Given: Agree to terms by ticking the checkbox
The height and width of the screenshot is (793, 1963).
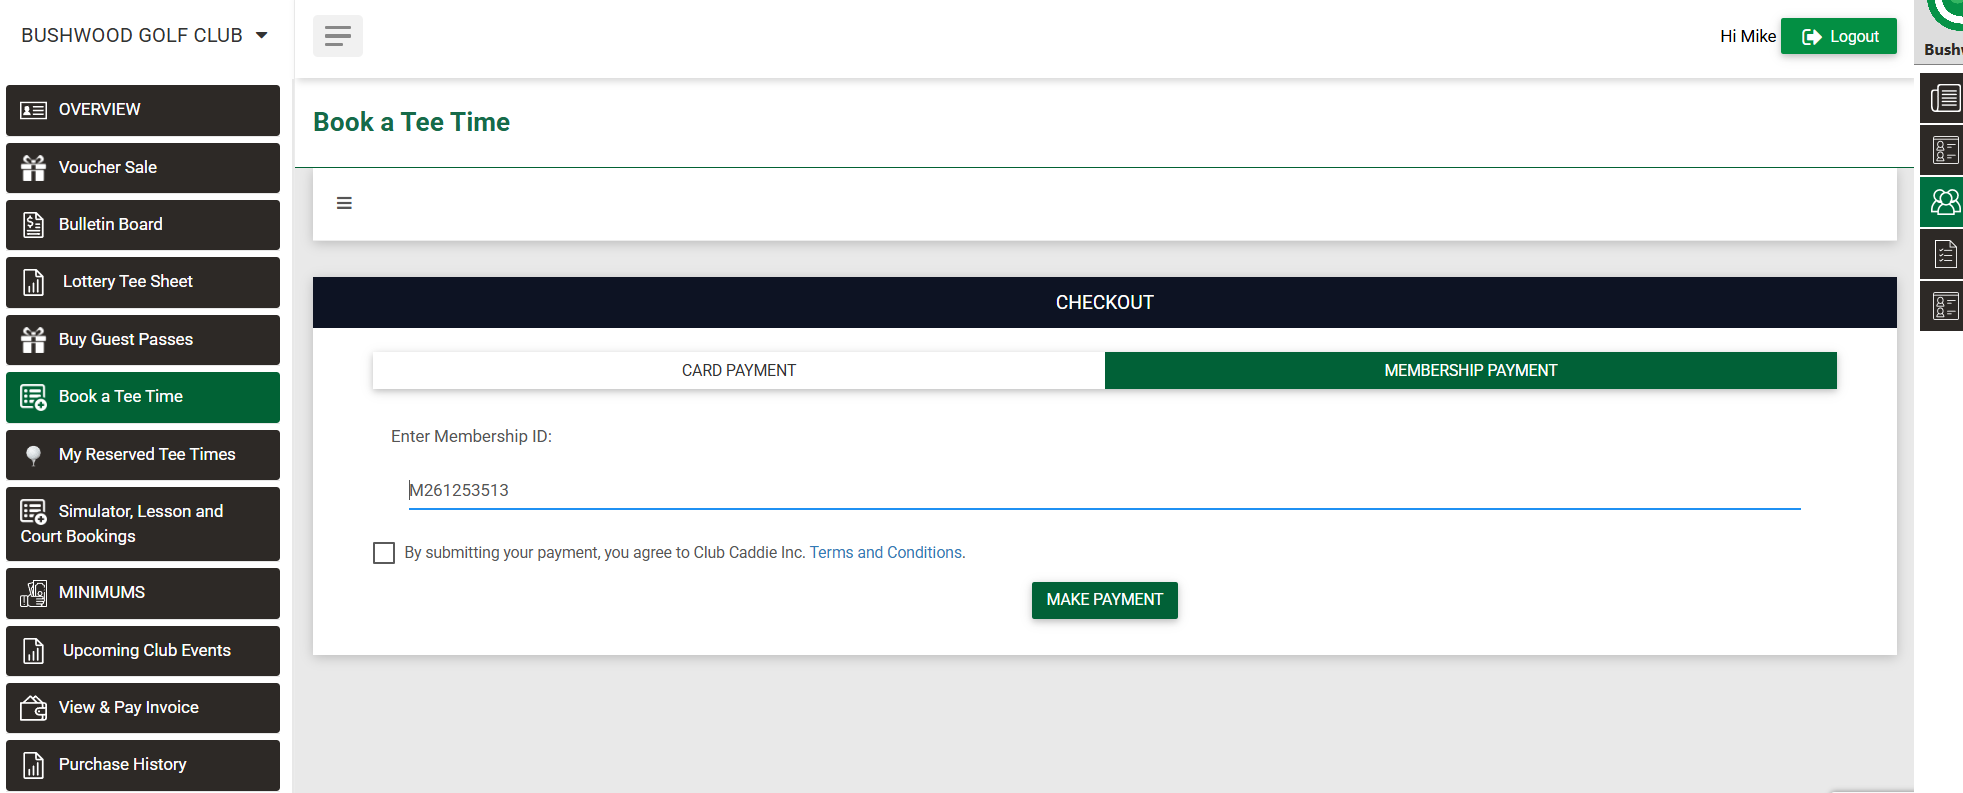Looking at the screenshot, I should coord(384,553).
